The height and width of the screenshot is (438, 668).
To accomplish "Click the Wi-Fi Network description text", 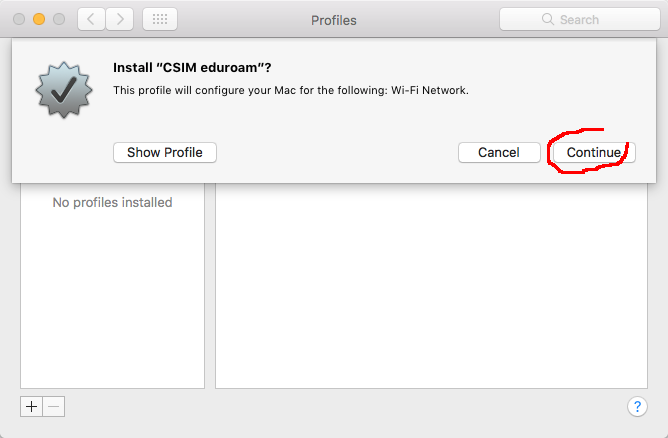I will [430, 90].
